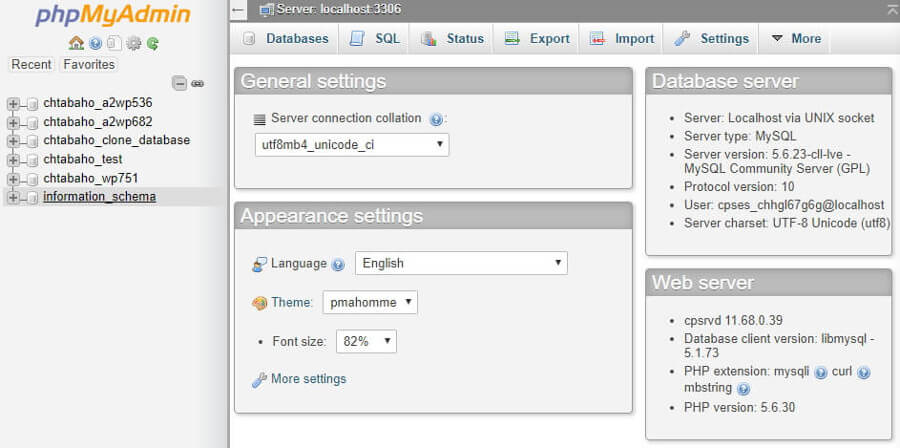Viewport: 900px width, 448px height.
Task: Expand the chtabaho_test database node
Action: [13, 160]
